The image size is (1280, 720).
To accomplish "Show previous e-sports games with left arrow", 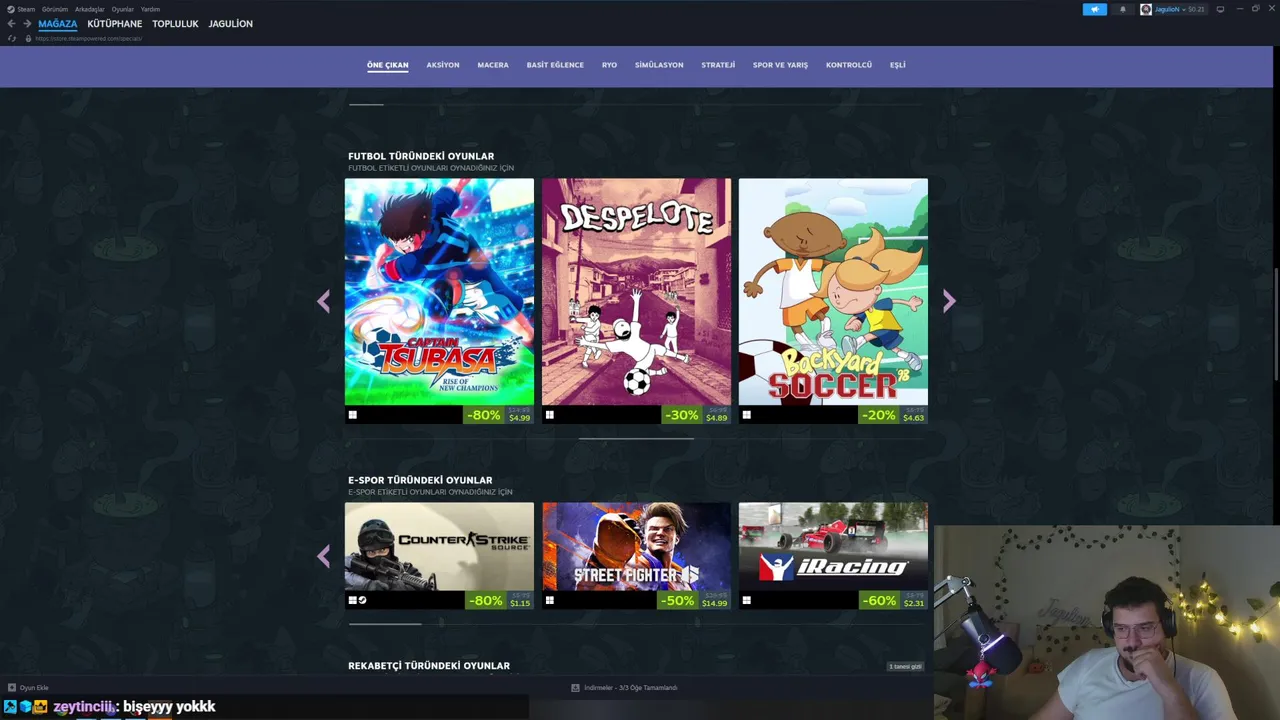I will 323,556.
